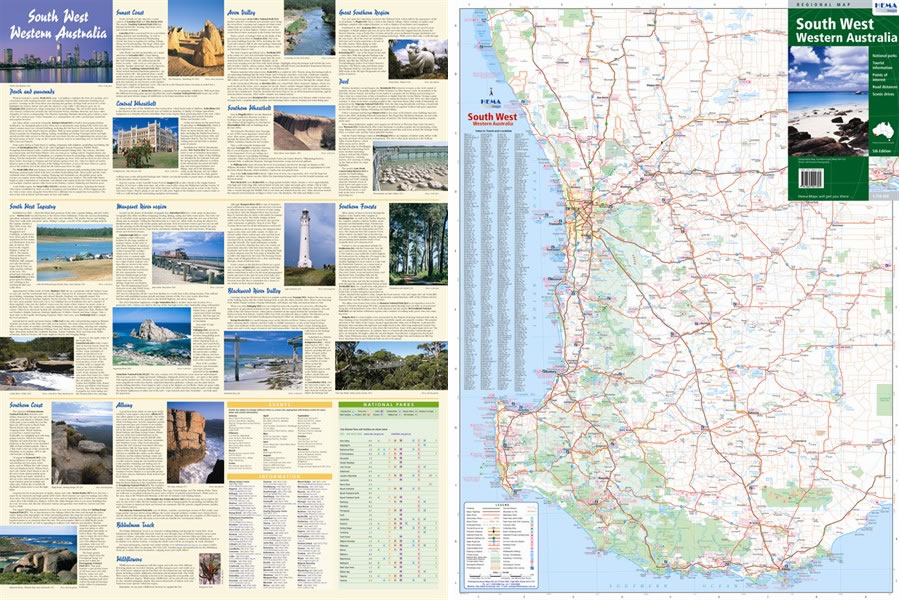Click the giant ram statue photo

click(x=418, y=60)
